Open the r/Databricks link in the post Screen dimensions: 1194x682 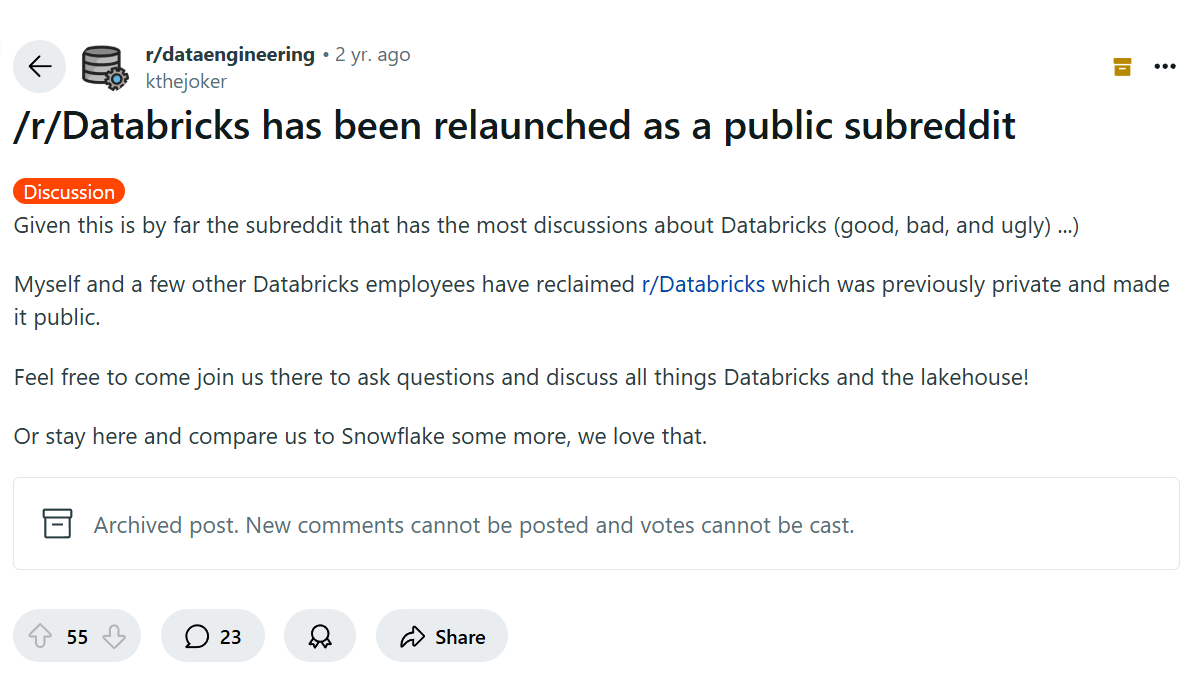coord(703,284)
